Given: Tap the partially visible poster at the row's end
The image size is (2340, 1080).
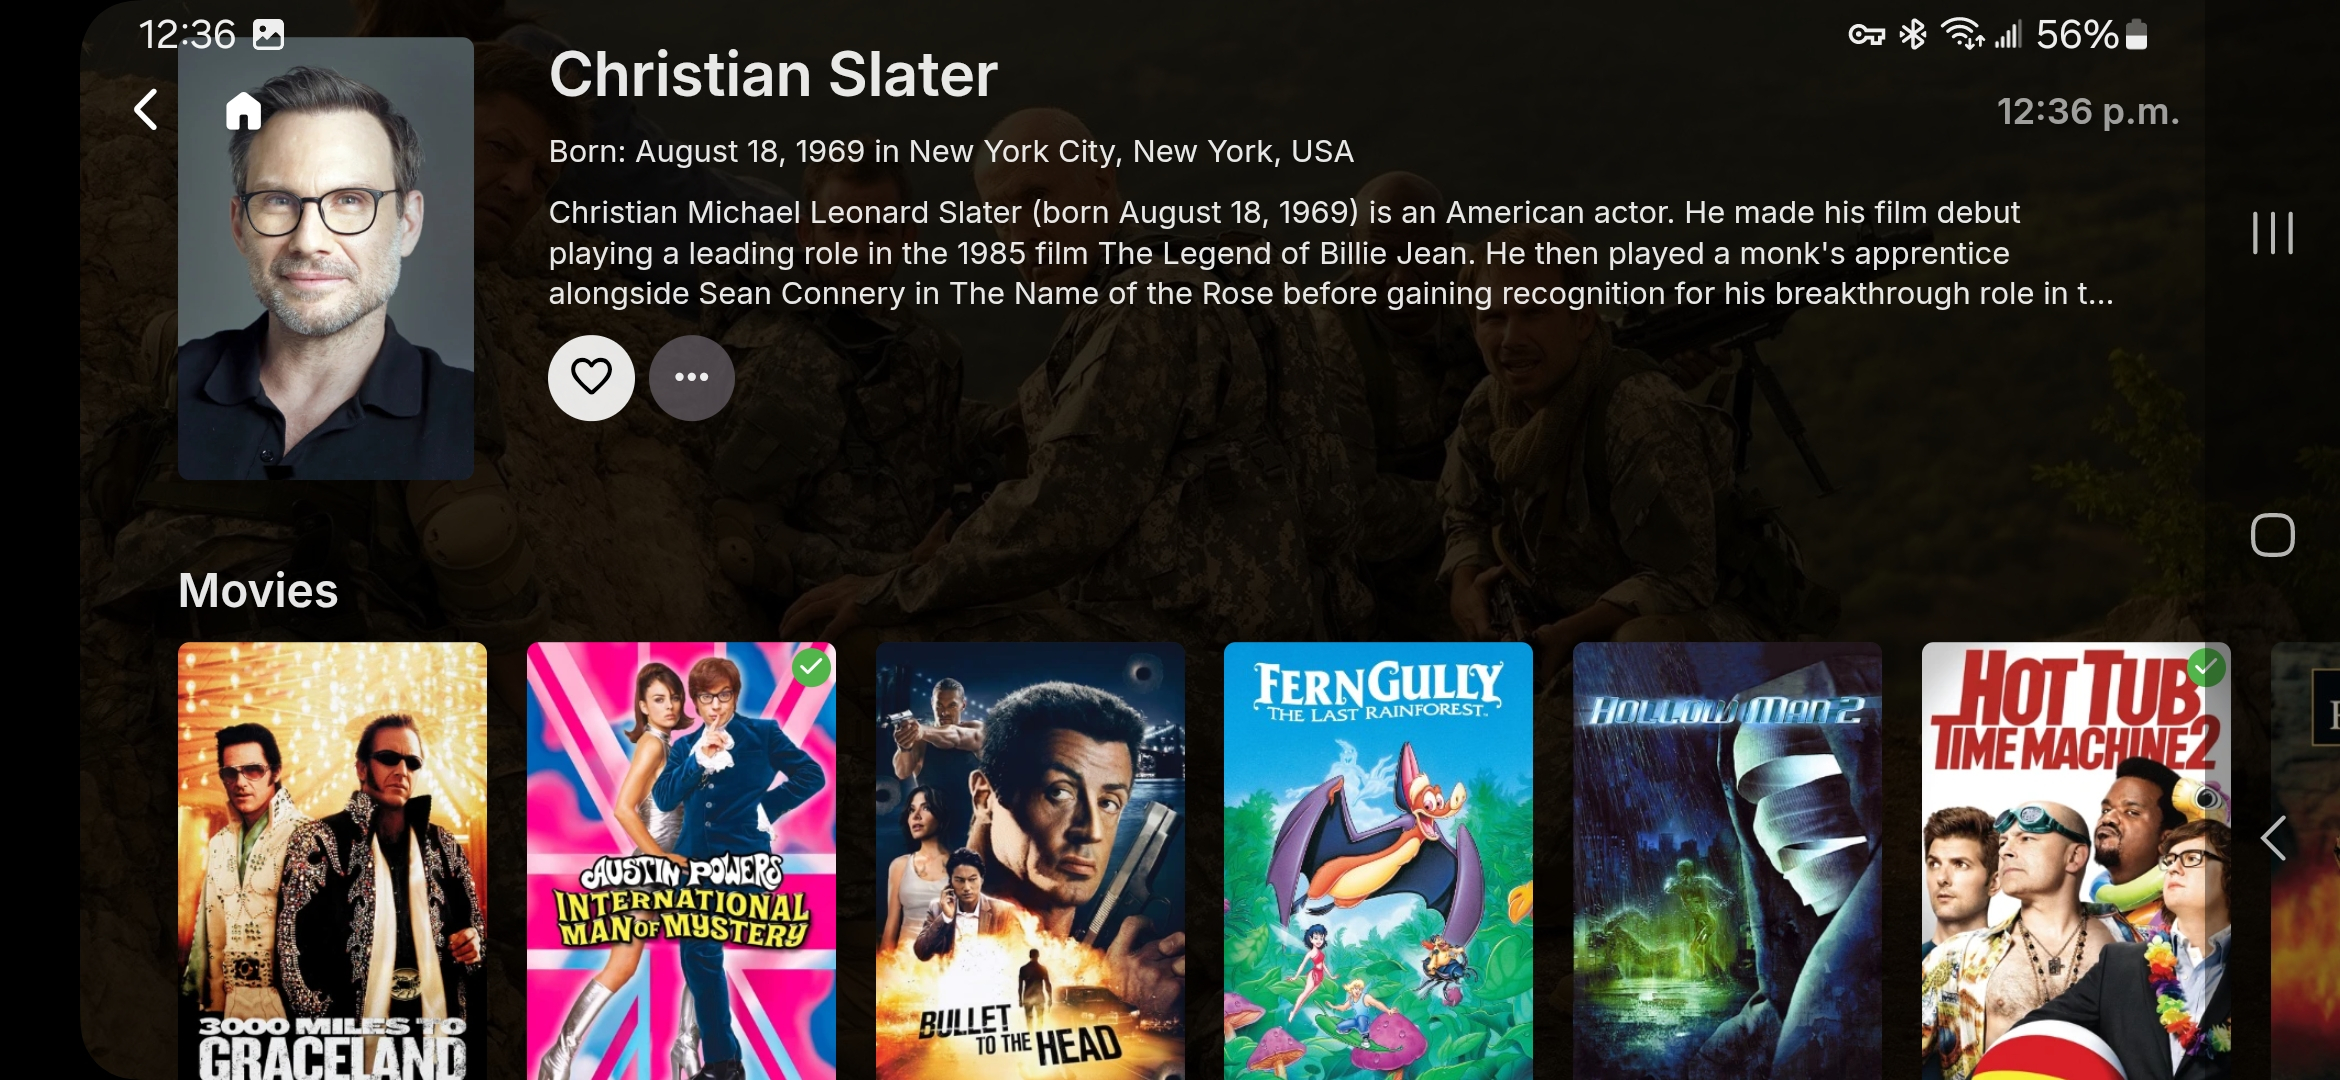Looking at the screenshot, I should tap(2305, 861).
